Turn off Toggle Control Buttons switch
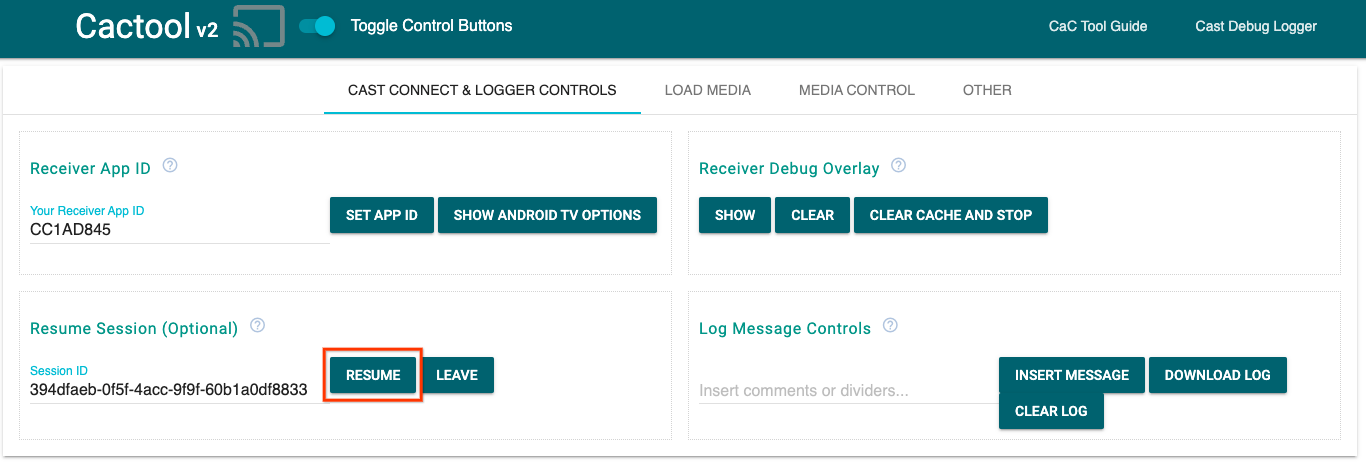This screenshot has height=462, width=1366. (318, 26)
